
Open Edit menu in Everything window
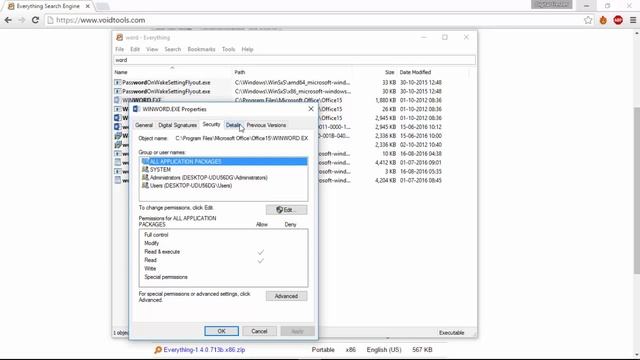(135, 49)
